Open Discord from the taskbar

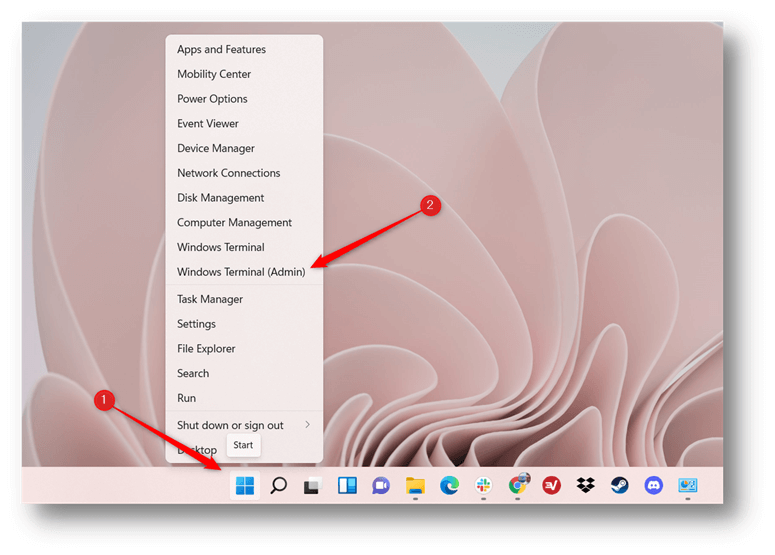click(654, 485)
